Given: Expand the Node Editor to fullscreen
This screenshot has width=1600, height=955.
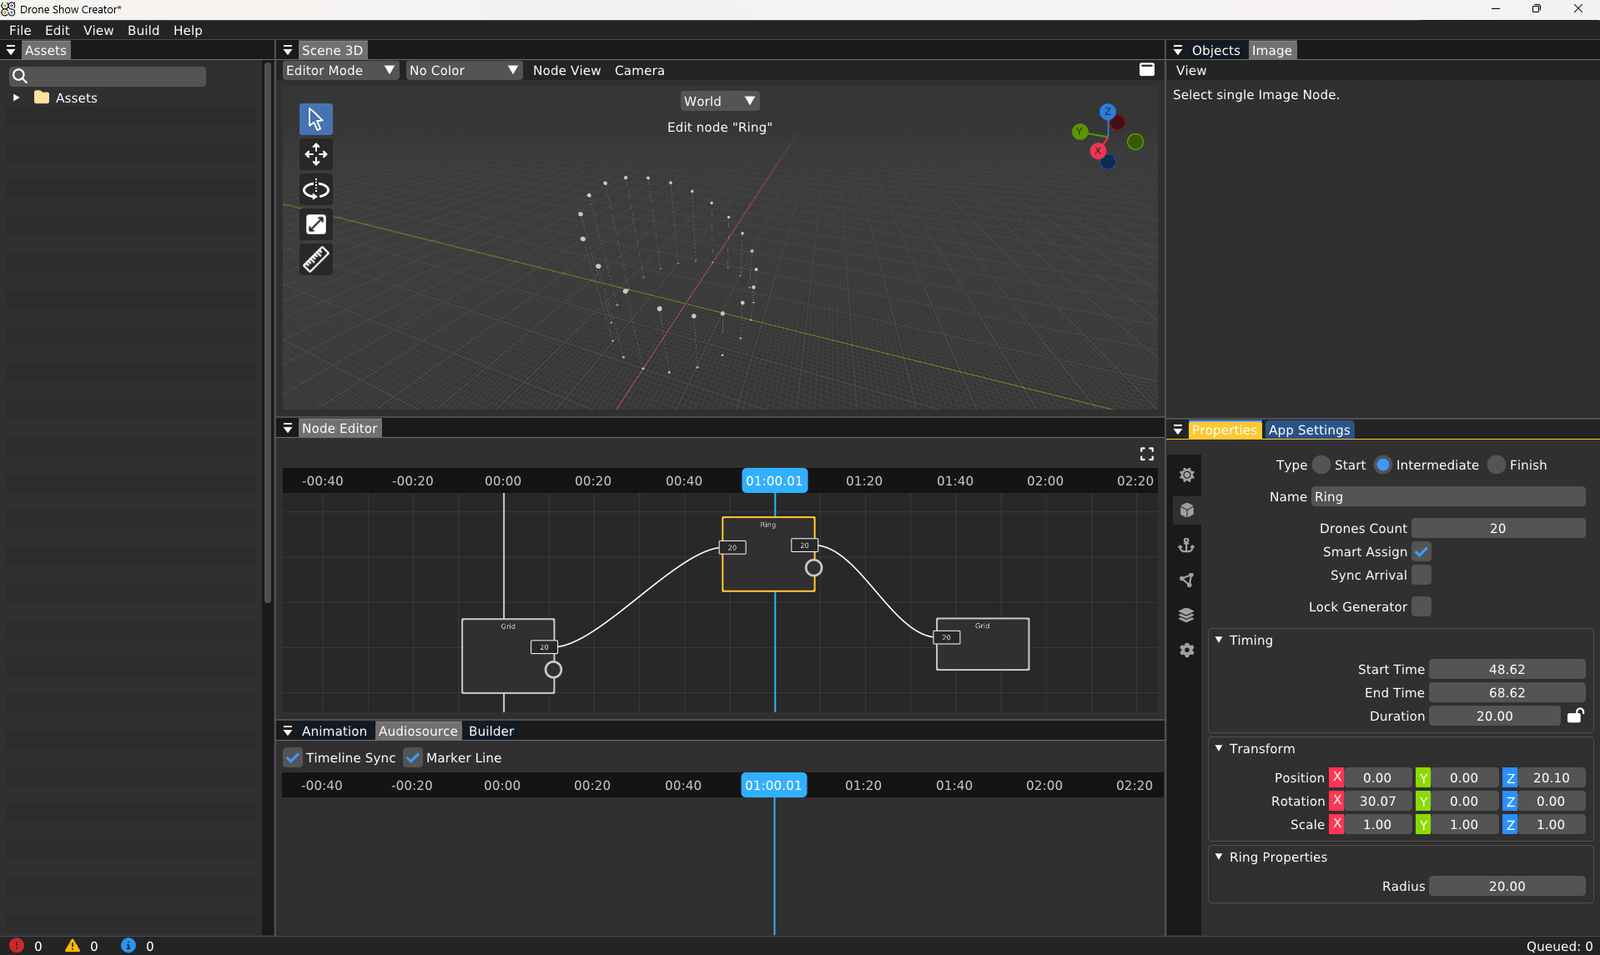Looking at the screenshot, I should pyautogui.click(x=1146, y=453).
